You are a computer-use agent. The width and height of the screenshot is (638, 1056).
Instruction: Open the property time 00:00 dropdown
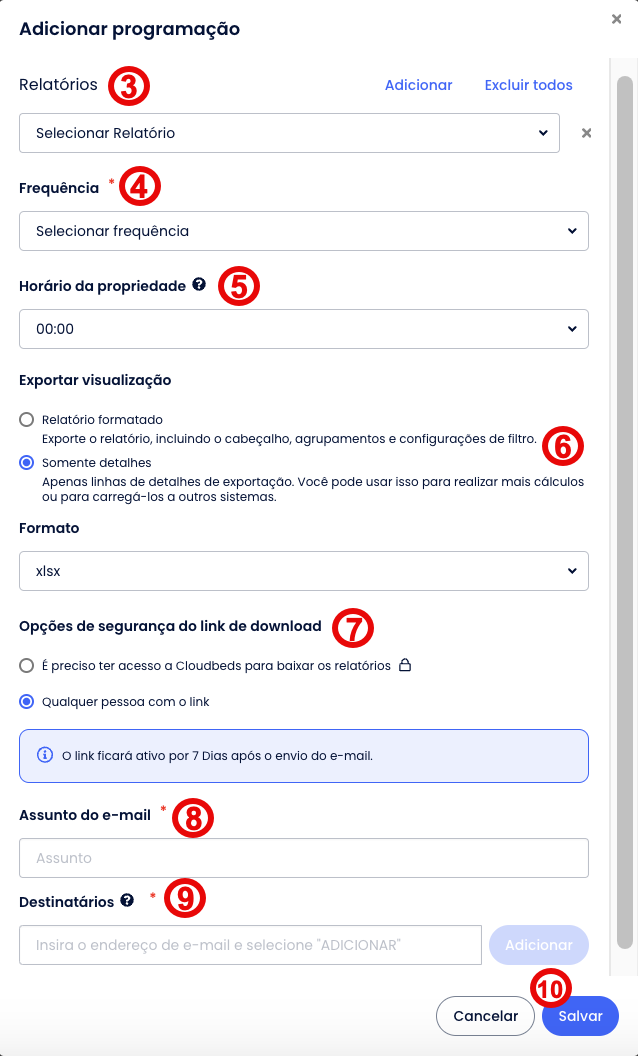point(304,329)
